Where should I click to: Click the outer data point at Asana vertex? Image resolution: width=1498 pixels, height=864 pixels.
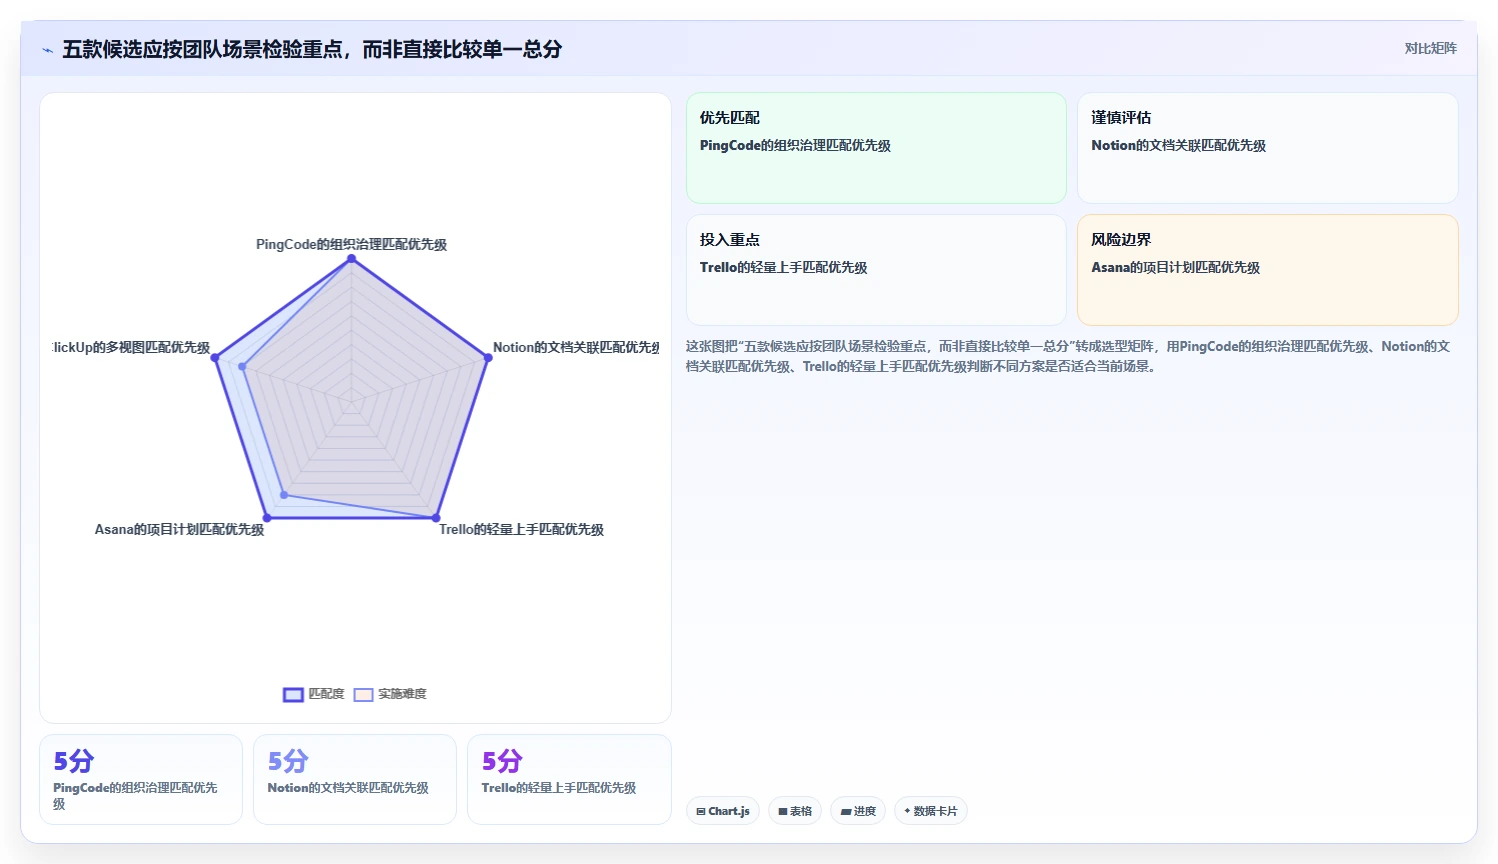tap(267, 518)
